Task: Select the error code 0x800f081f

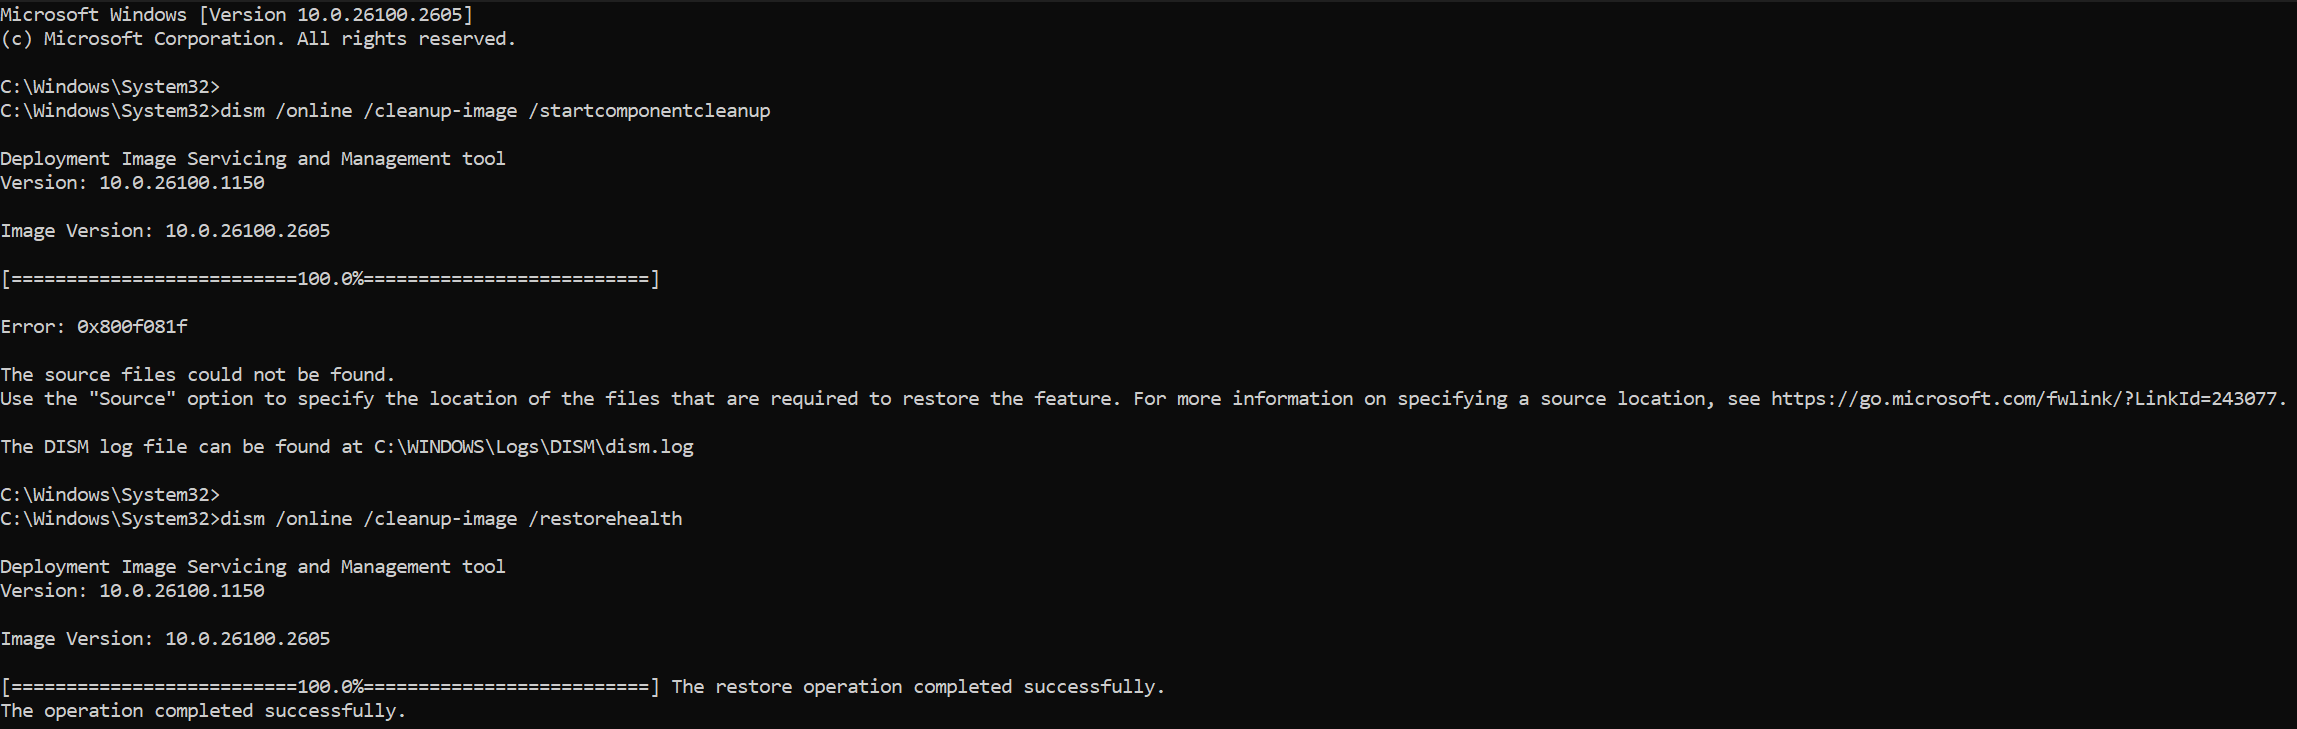Action: coord(132,327)
